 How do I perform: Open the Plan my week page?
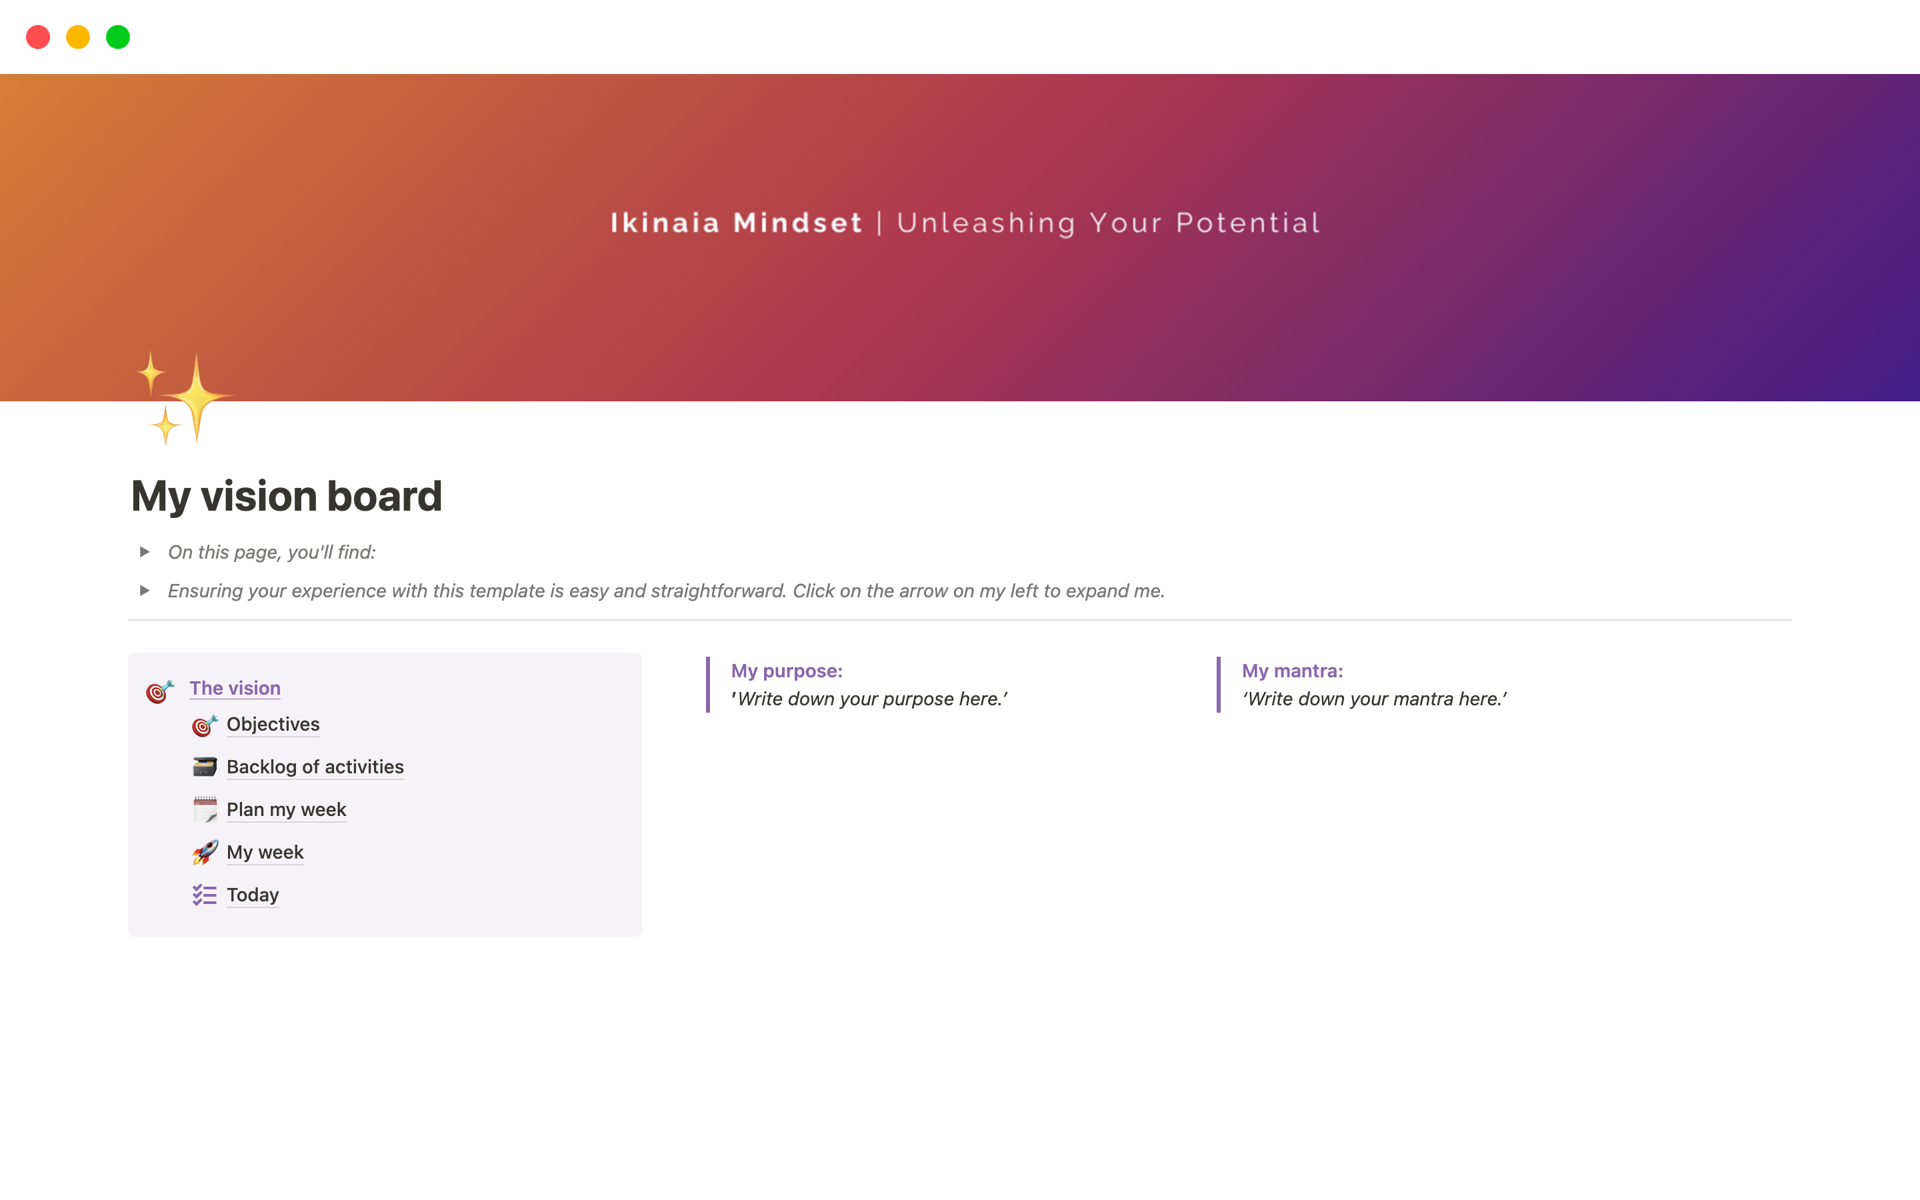[x=286, y=810]
